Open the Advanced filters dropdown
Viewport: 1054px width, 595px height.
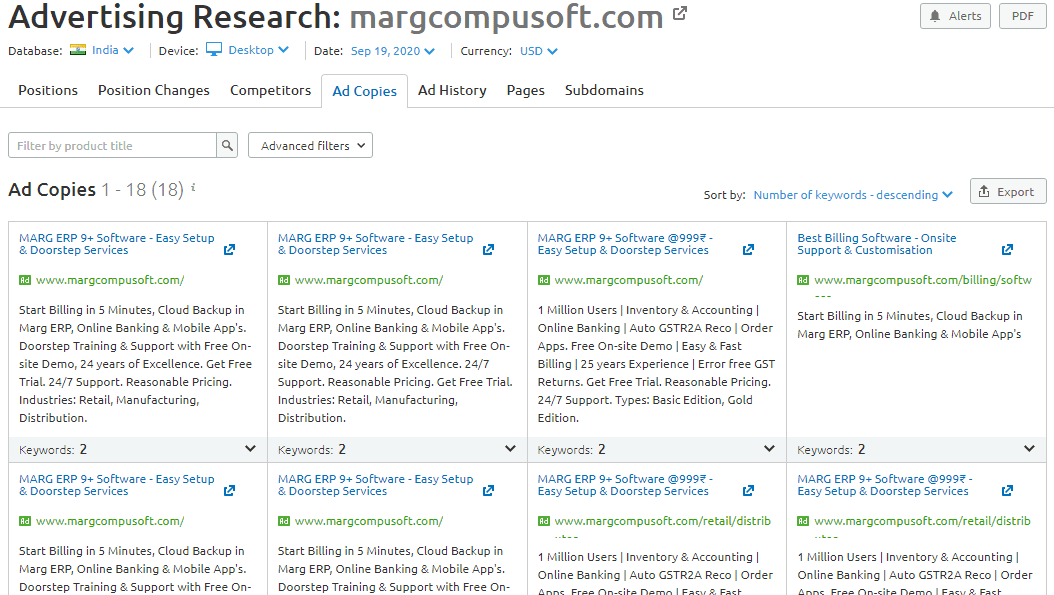point(311,145)
